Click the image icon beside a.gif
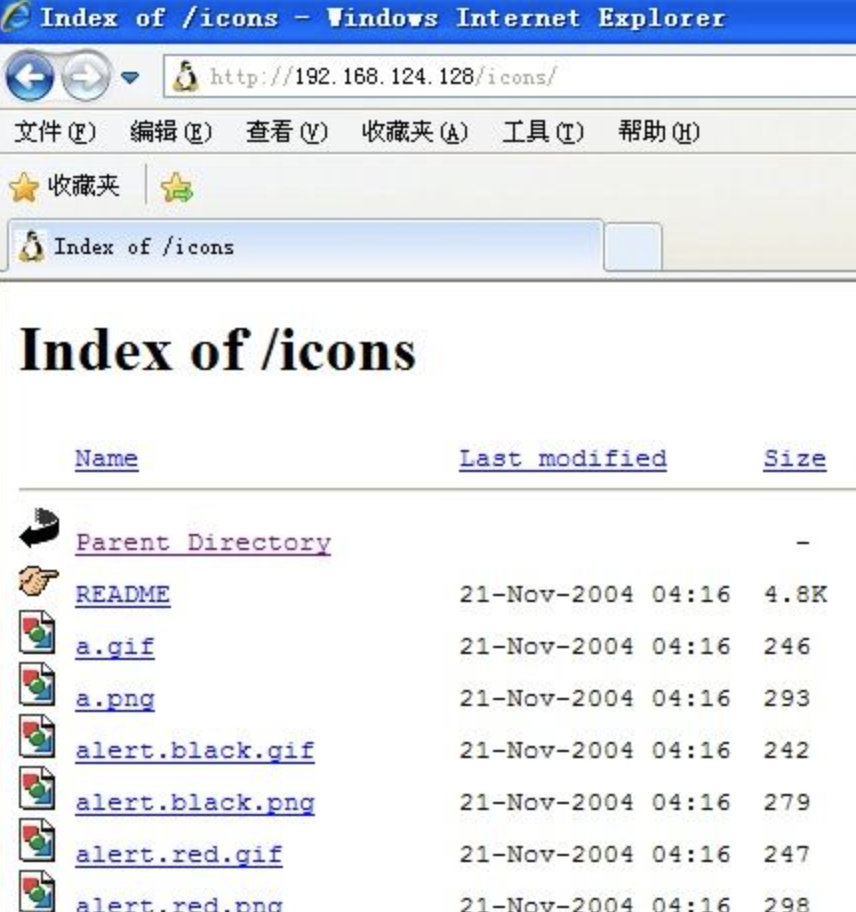Screen dimensions: 856x912 point(37,632)
